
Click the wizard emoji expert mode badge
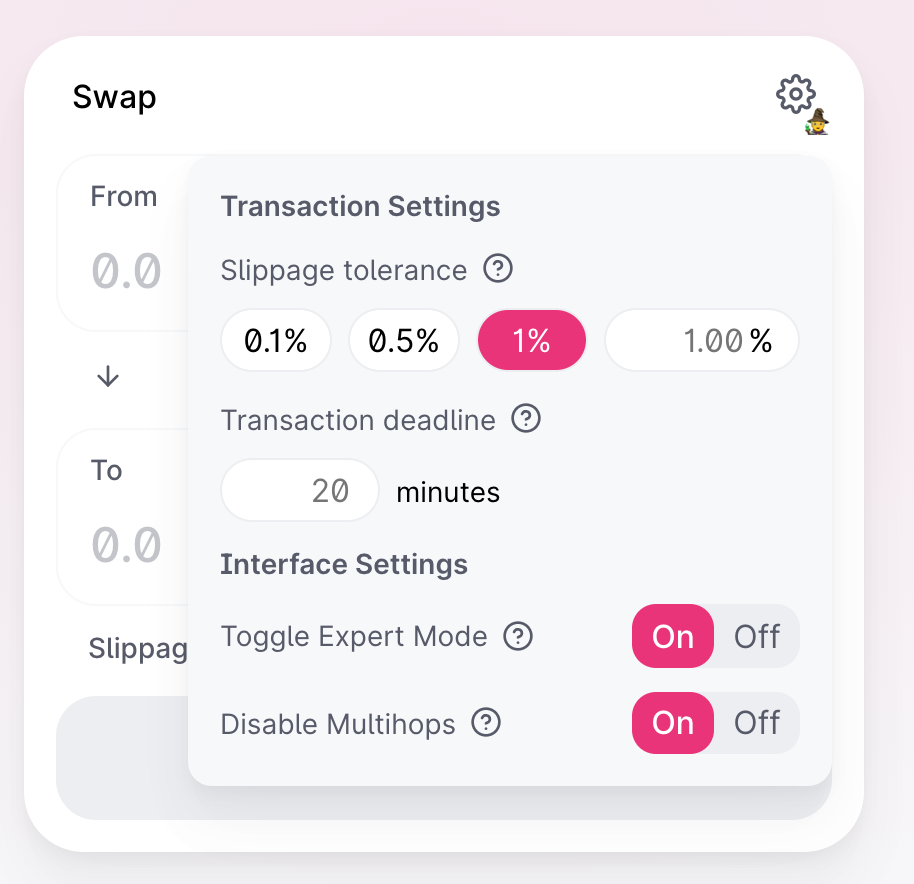click(x=817, y=122)
